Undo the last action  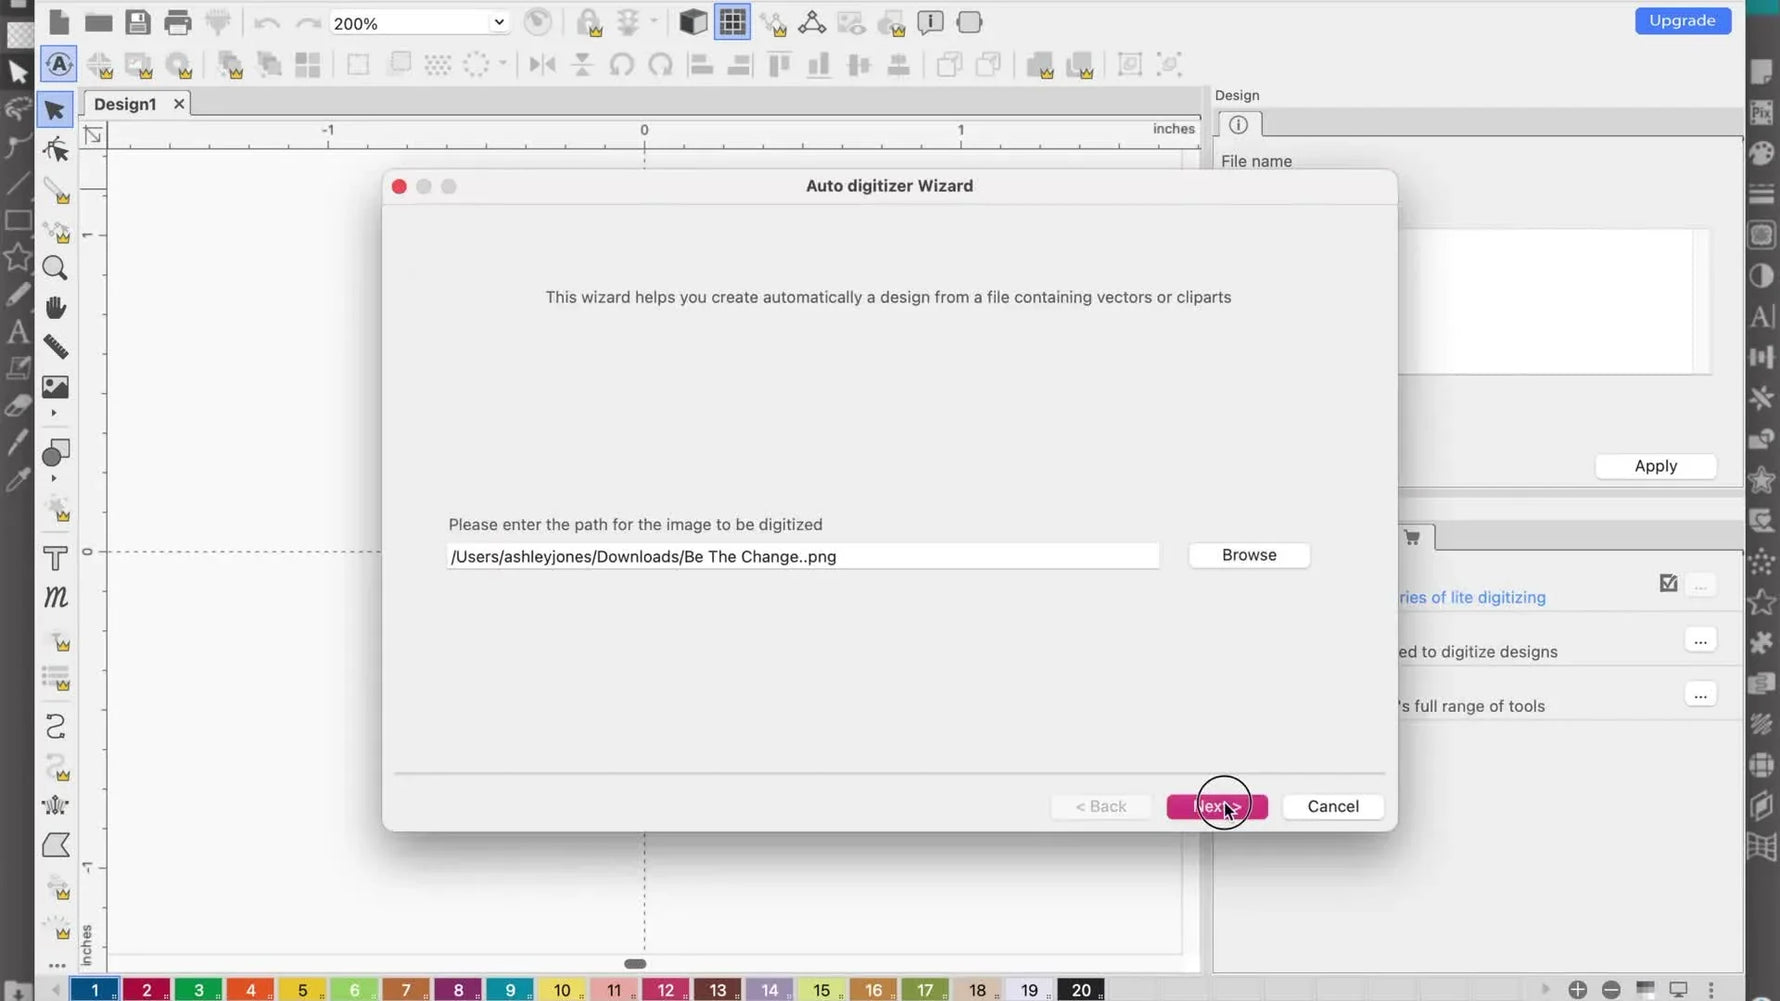tap(266, 23)
